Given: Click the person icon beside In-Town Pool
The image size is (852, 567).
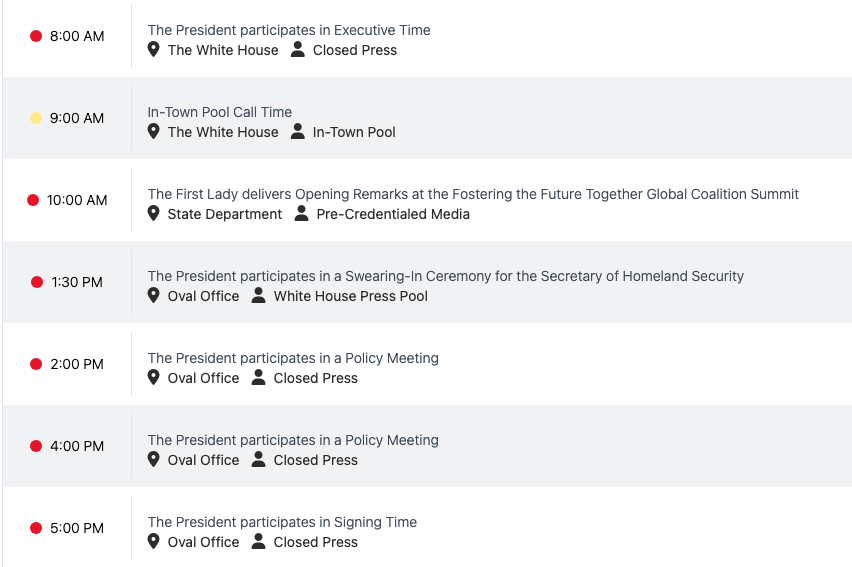Looking at the screenshot, I should point(298,131).
